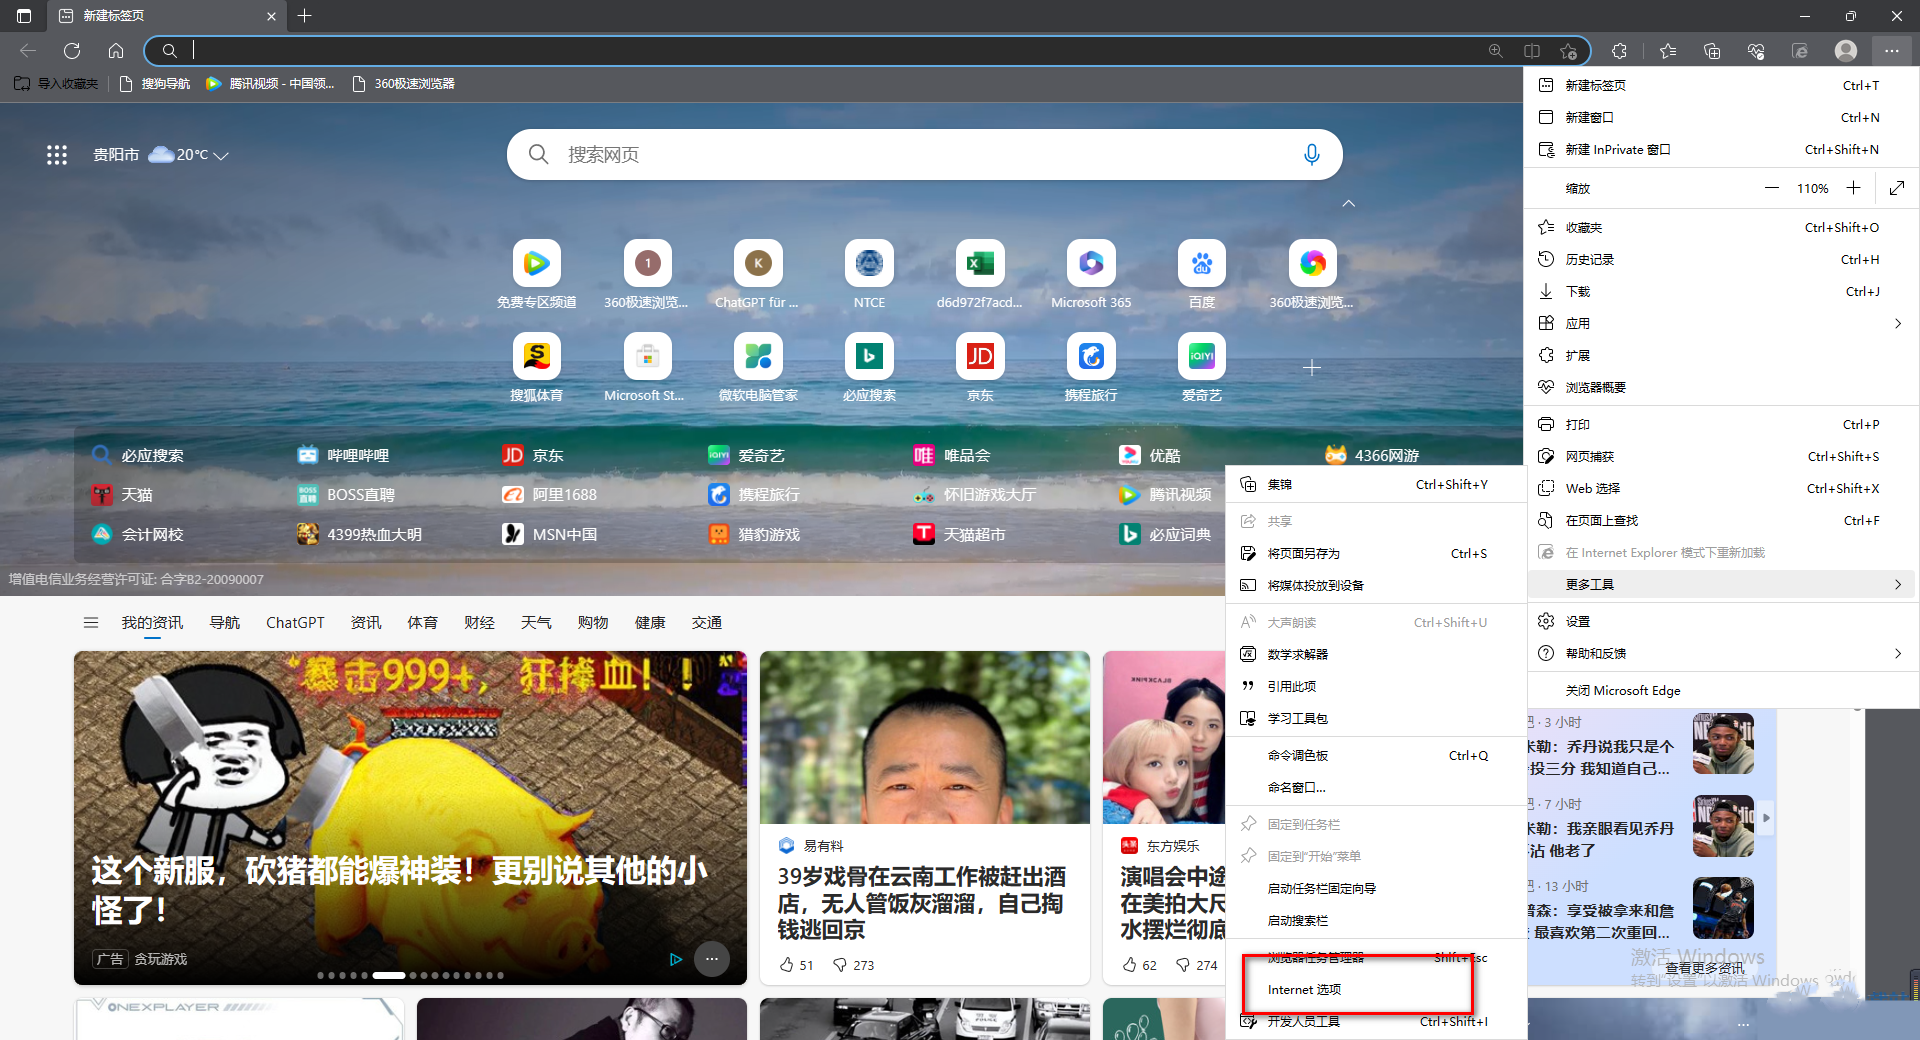
Task: Expand the weather dropdown next to 贵阳市
Action: click(x=223, y=156)
